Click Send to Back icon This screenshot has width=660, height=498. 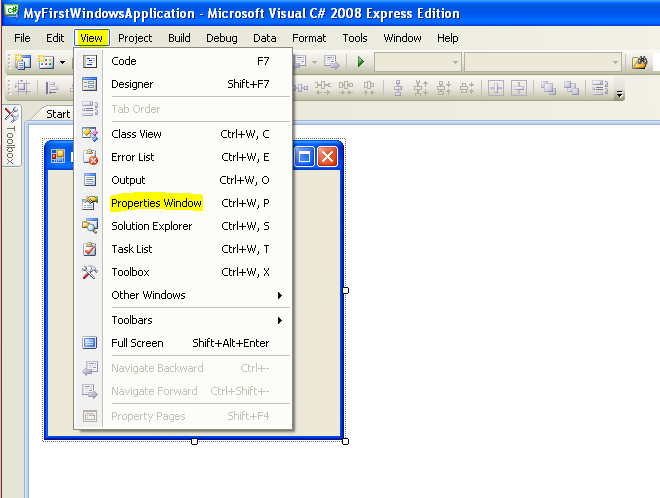571,88
